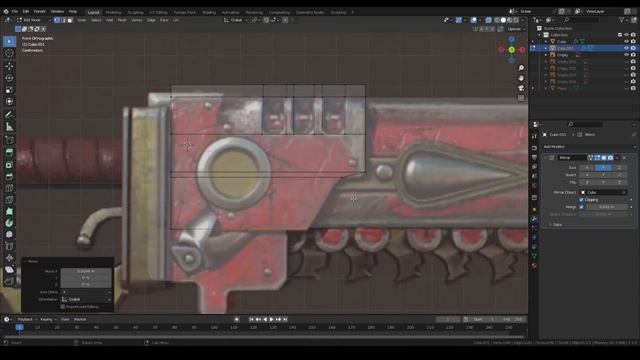640x360 pixels.
Task: Open the Render menu
Action: (40, 11)
